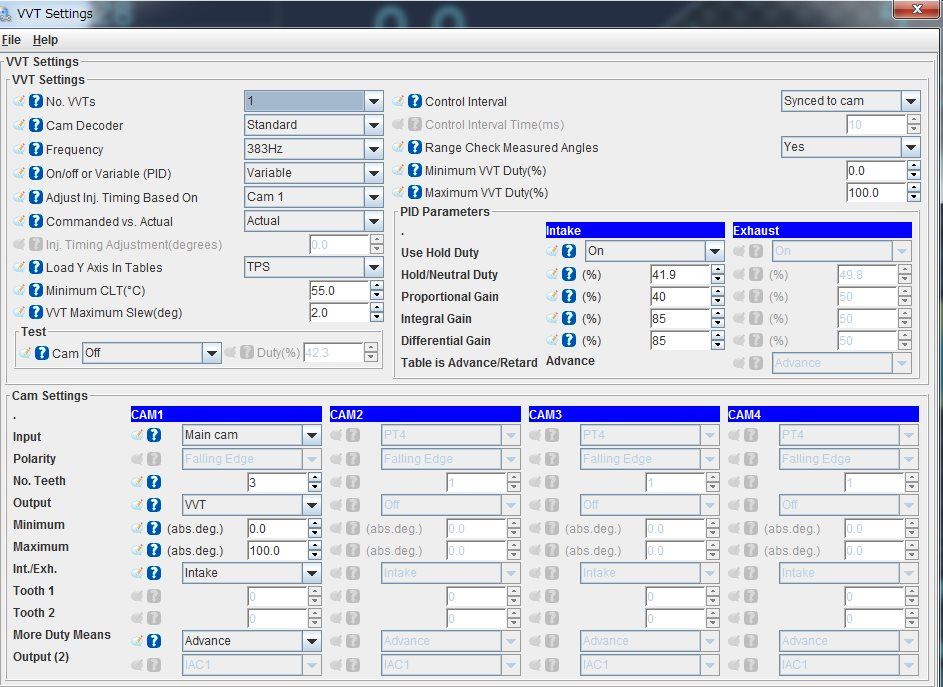Click the VVT Maximum Slew value field
The height and width of the screenshot is (687, 943).
[339, 312]
